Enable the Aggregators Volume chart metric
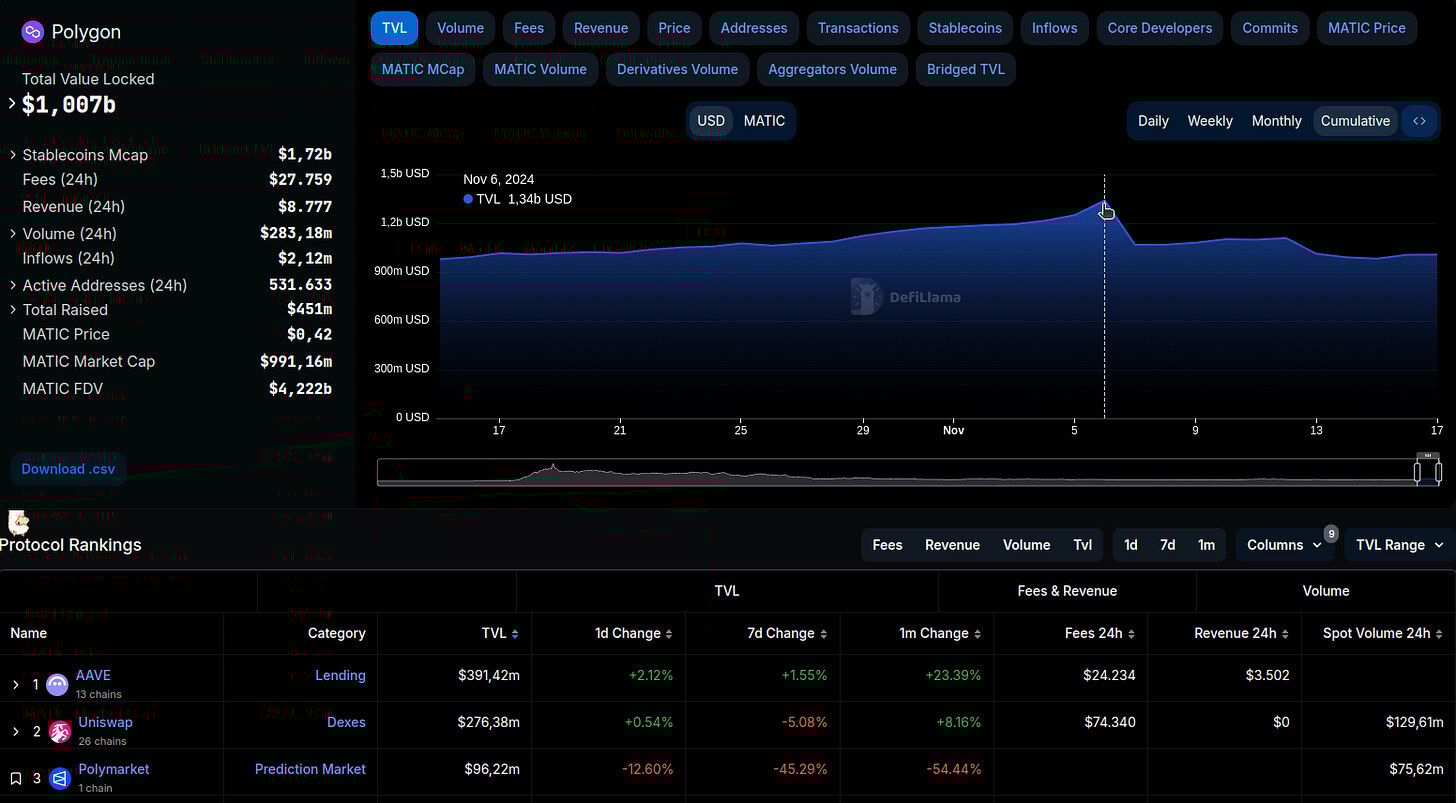 [832, 69]
